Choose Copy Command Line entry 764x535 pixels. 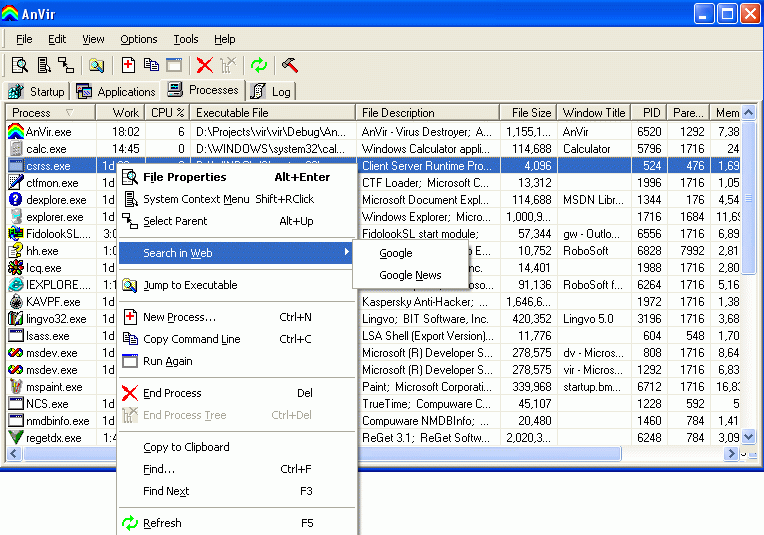point(237,339)
